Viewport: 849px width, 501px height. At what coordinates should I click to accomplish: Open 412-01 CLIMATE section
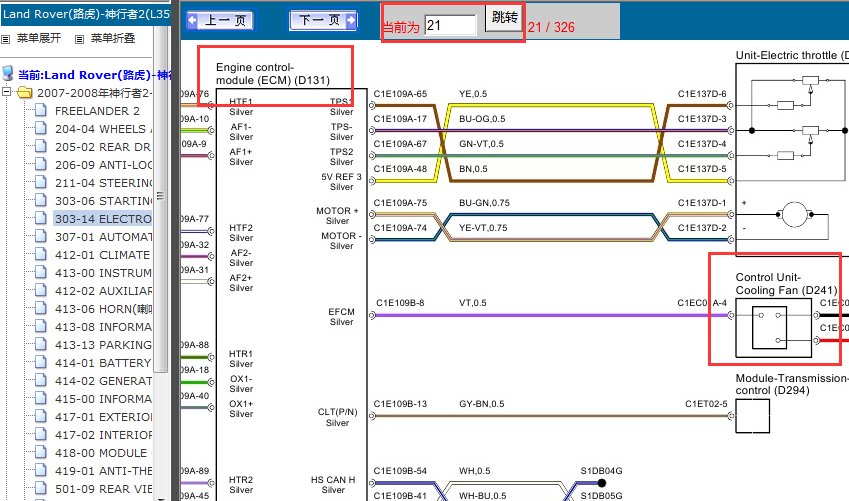click(x=102, y=255)
